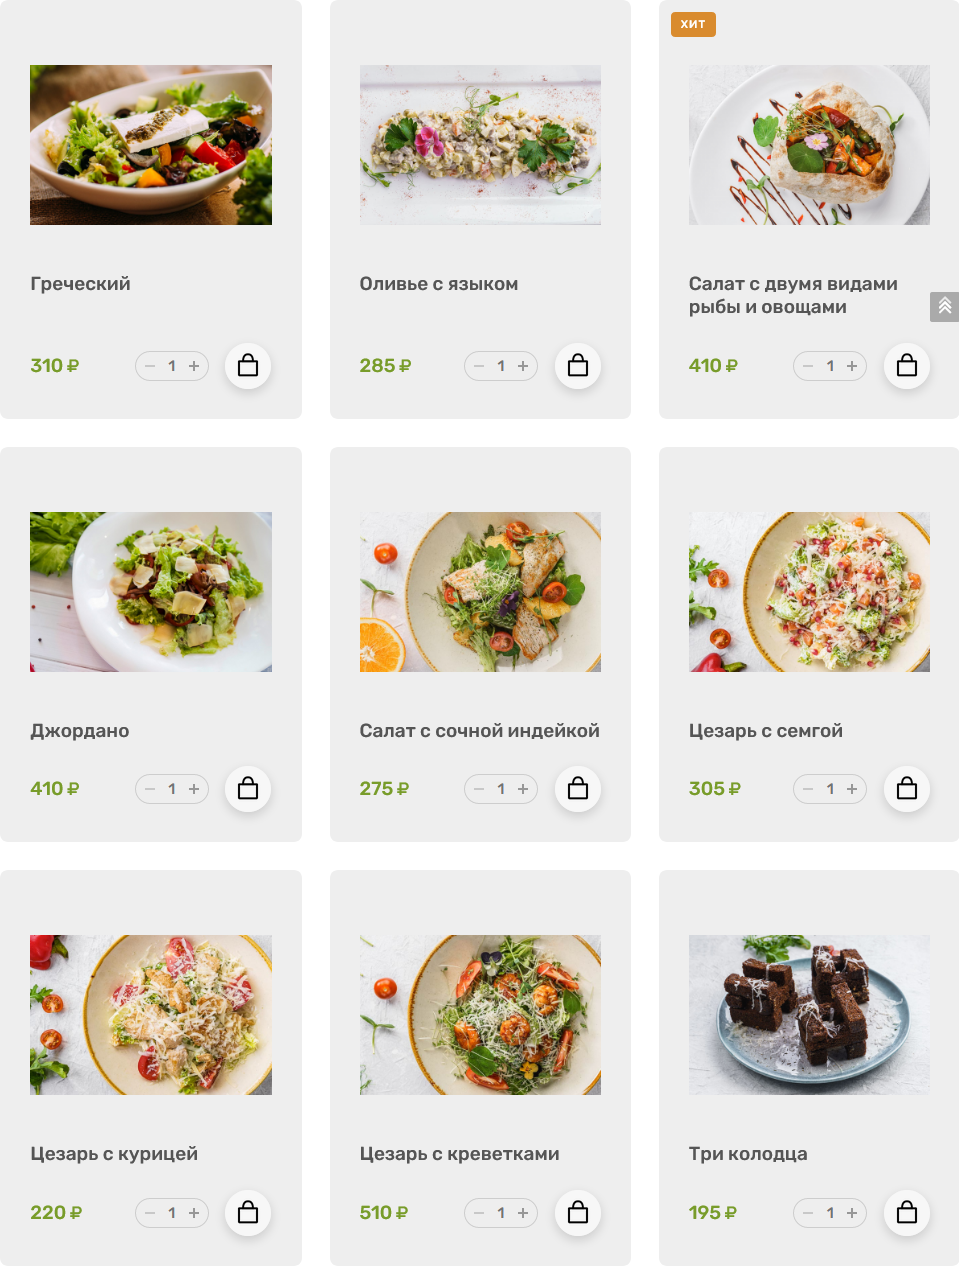Screen dimensions: 959x1270
Task: Open the Три колодца dish photo
Action: pos(809,1015)
